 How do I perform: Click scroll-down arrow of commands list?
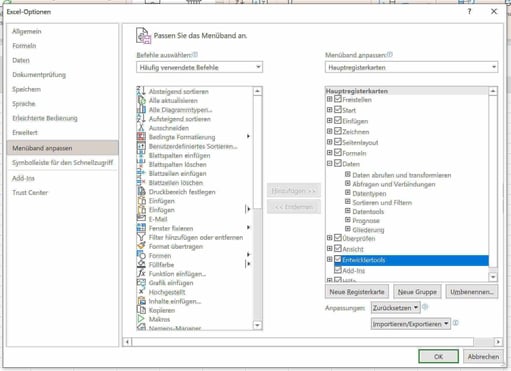coord(257,325)
